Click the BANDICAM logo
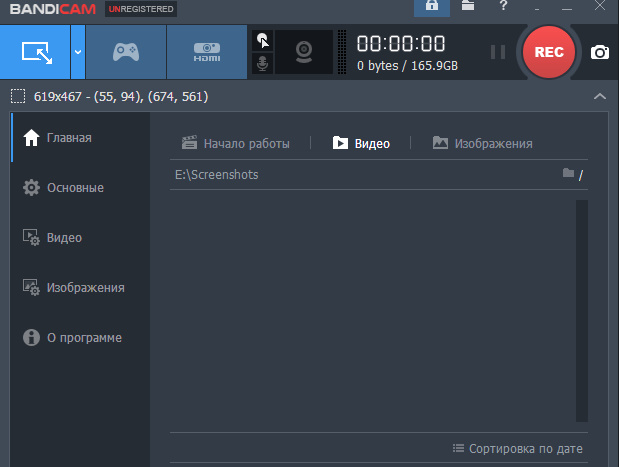The image size is (619, 467). (x=53, y=9)
